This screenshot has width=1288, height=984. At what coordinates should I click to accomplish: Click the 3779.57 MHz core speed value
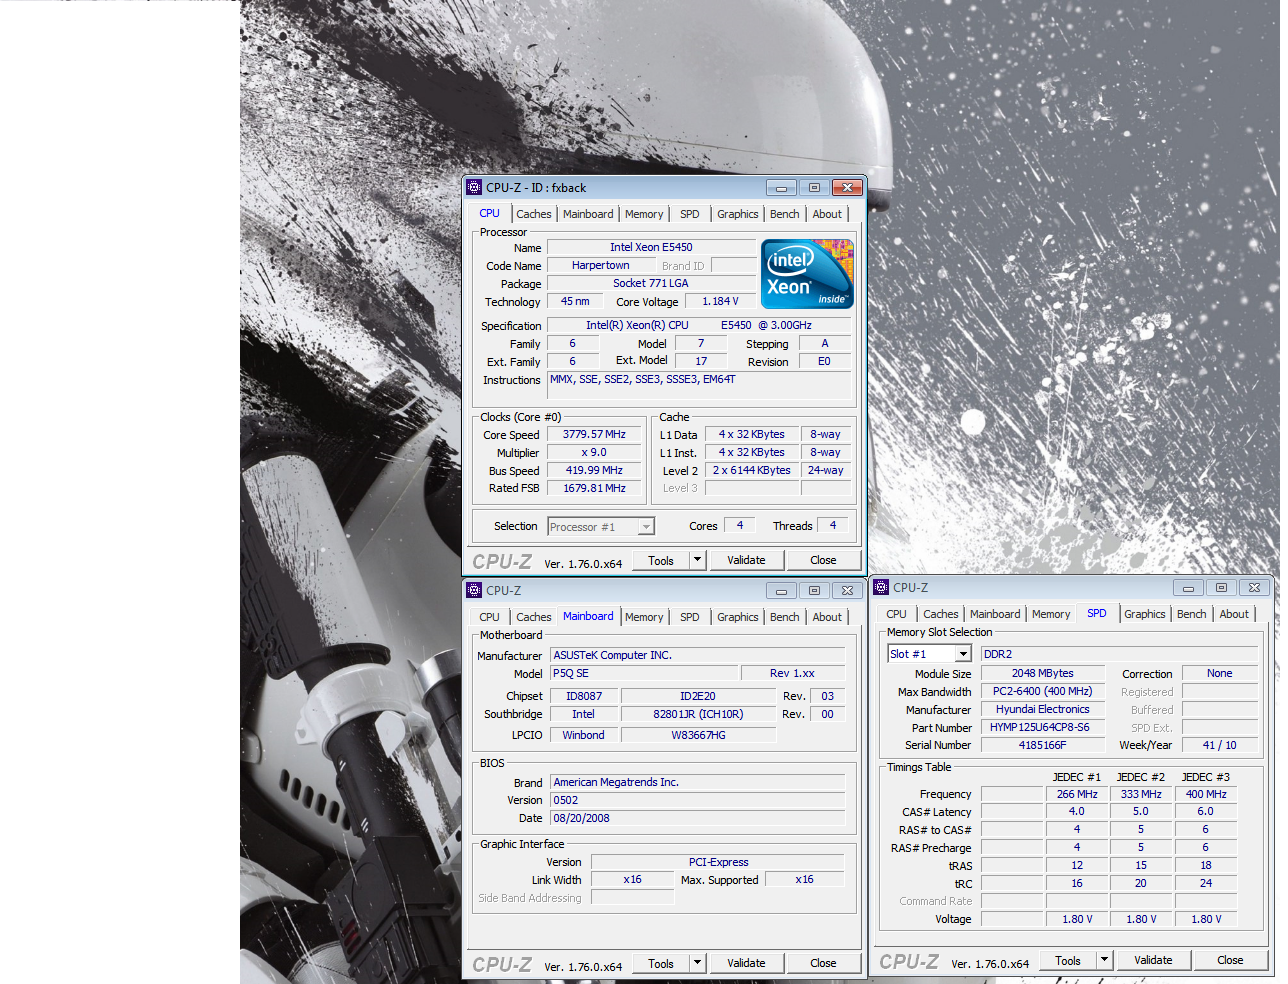point(594,434)
